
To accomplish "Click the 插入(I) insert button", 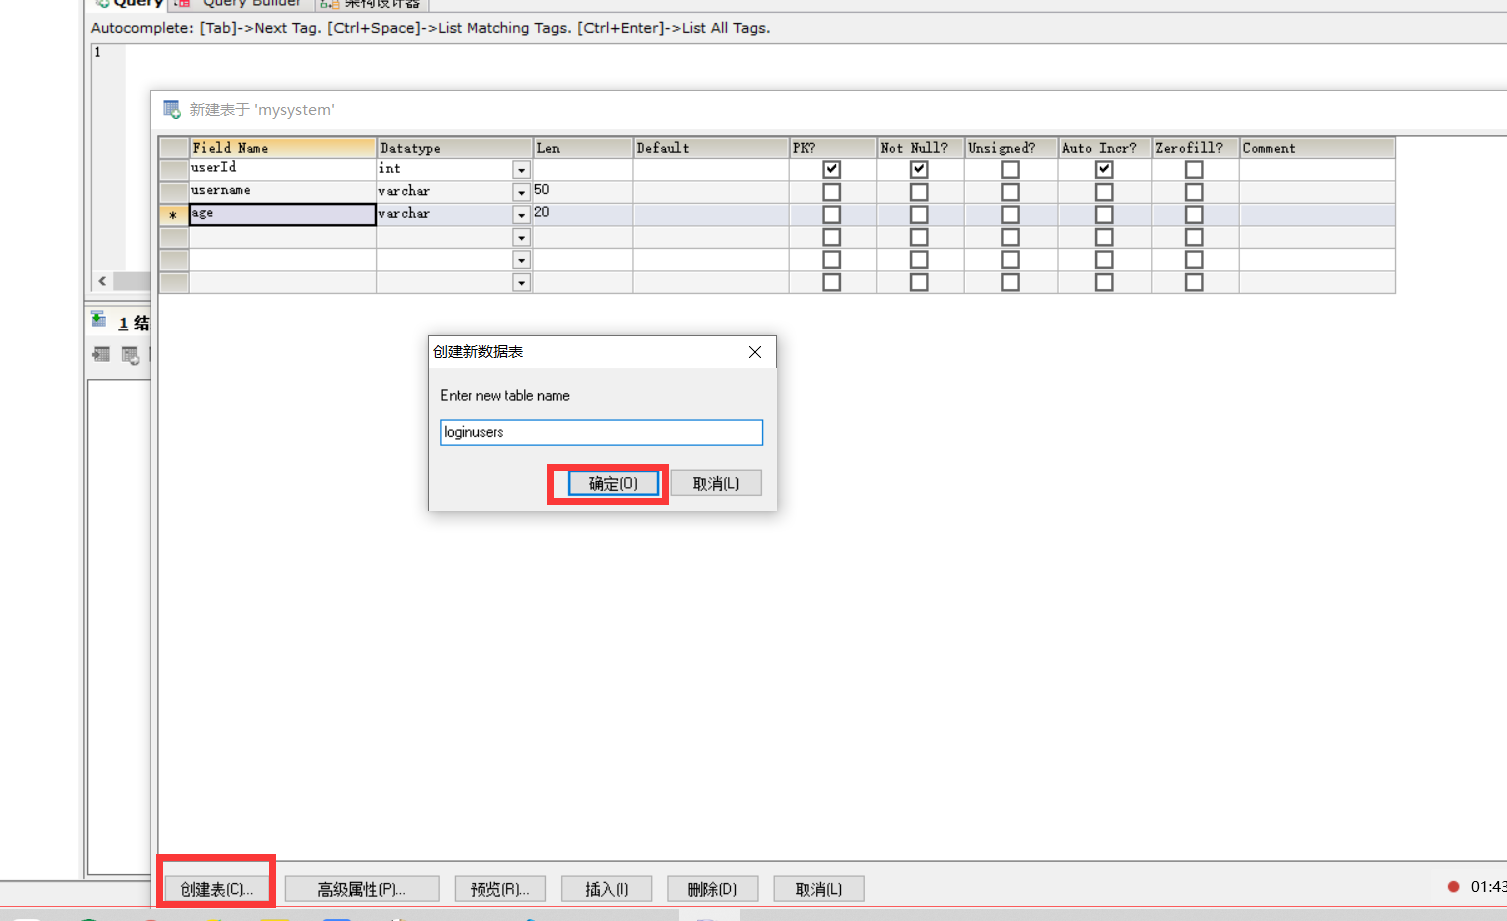I will (x=607, y=889).
